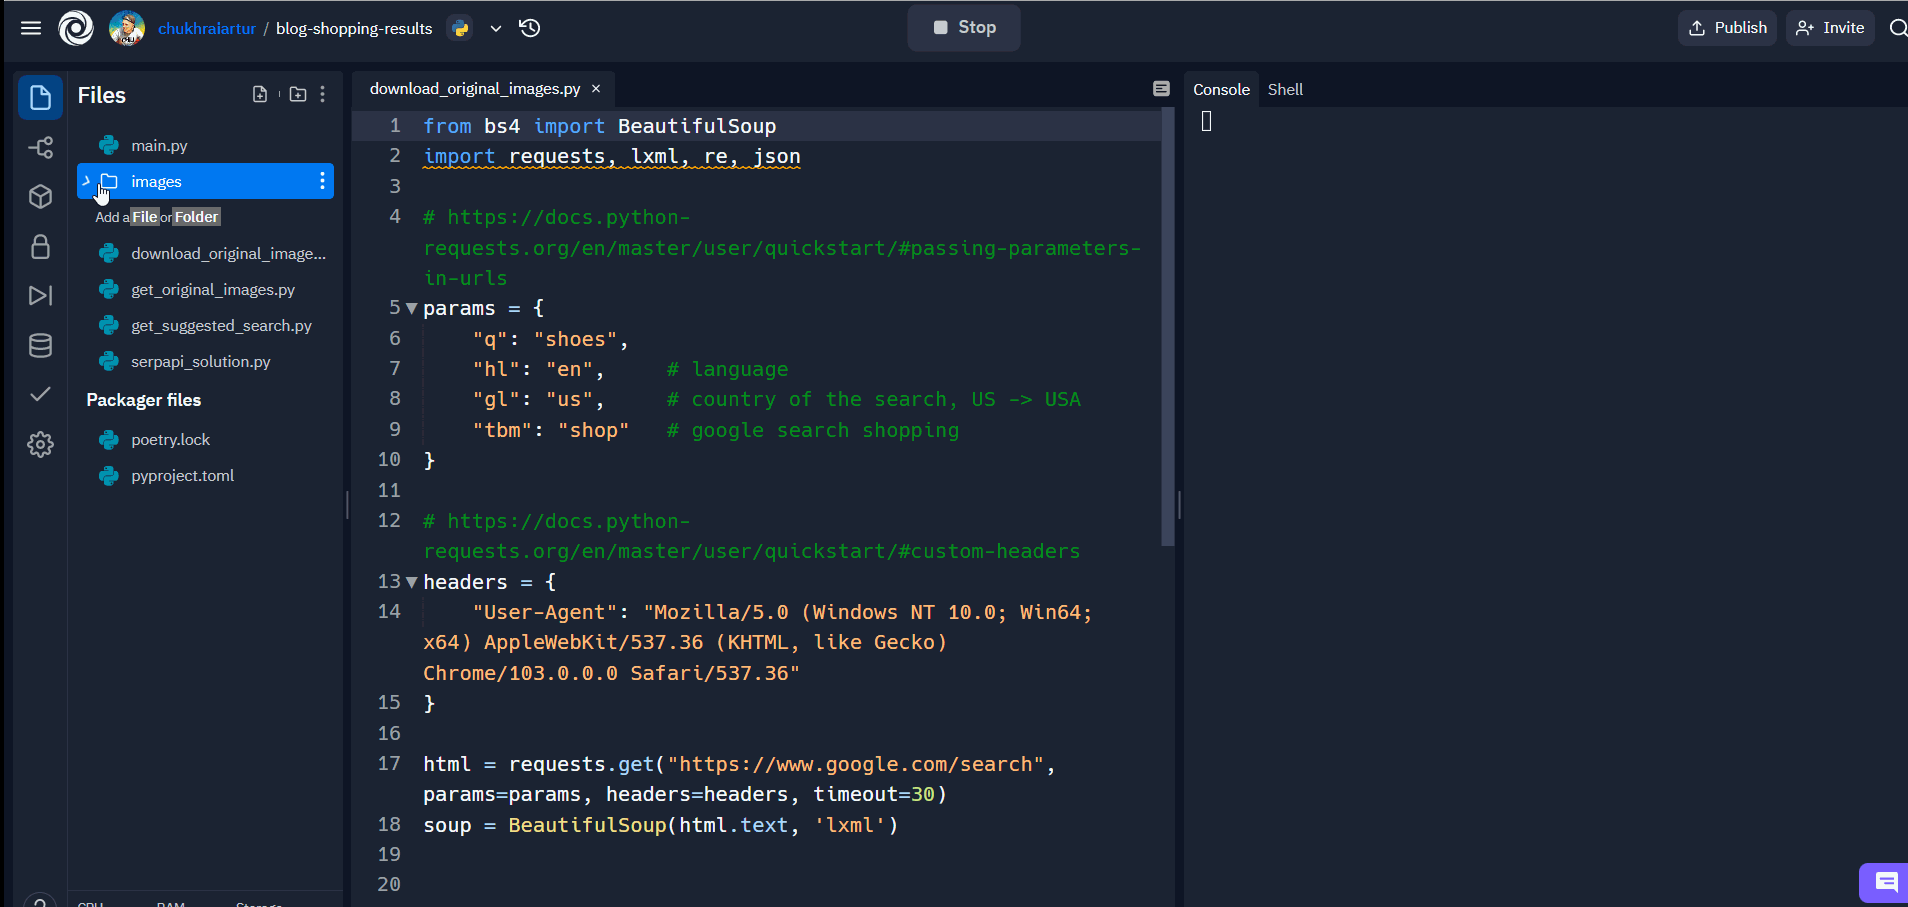1908x907 pixels.
Task: Click the new file icon in Files
Action: [260, 94]
